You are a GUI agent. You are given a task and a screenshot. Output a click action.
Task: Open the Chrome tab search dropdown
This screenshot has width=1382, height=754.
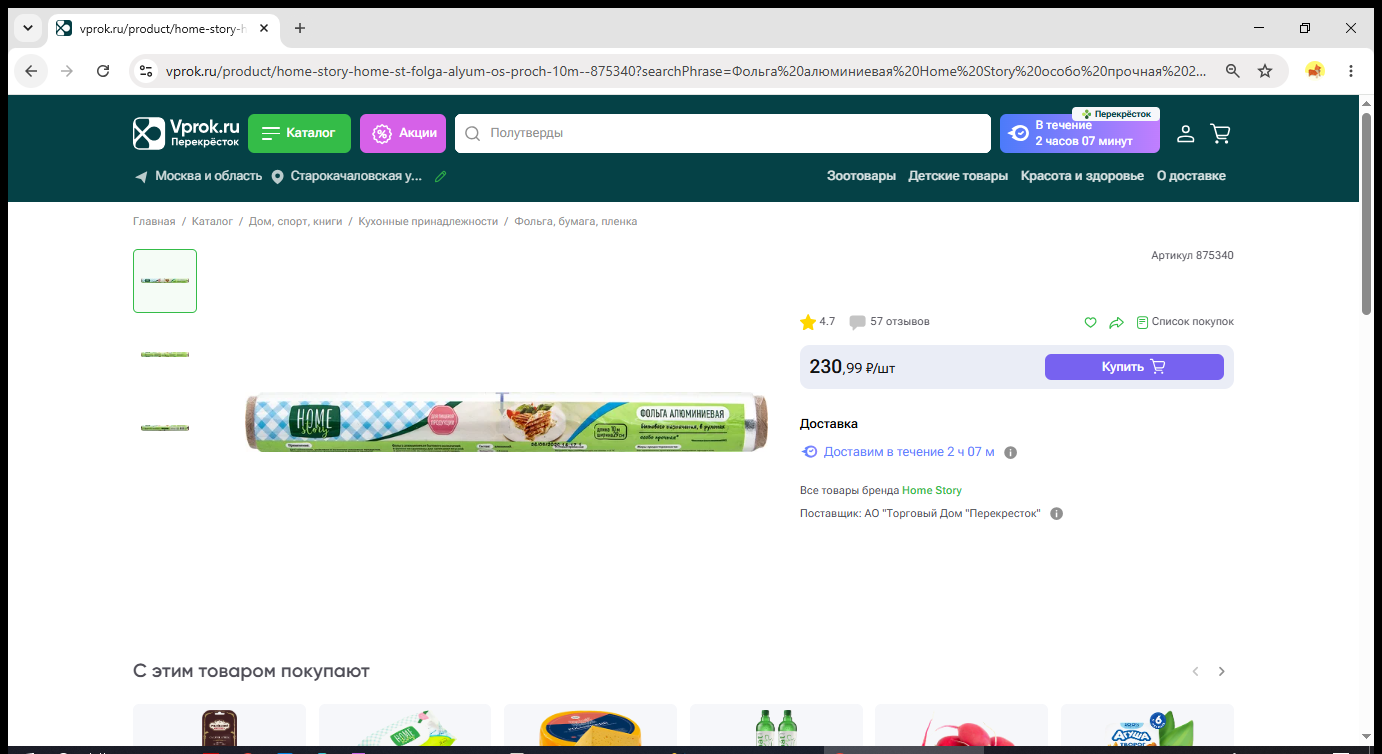click(x=26, y=28)
